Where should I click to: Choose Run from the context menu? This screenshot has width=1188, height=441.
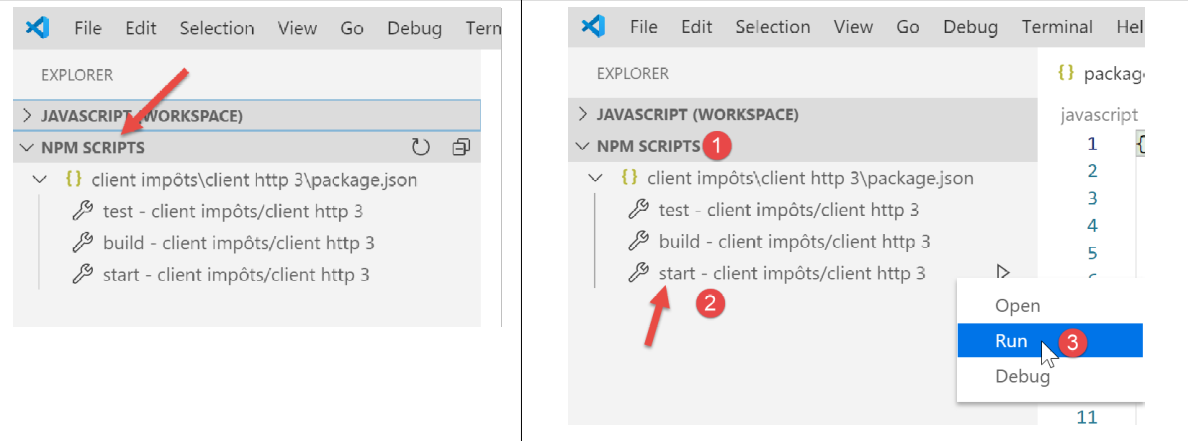tap(1011, 341)
